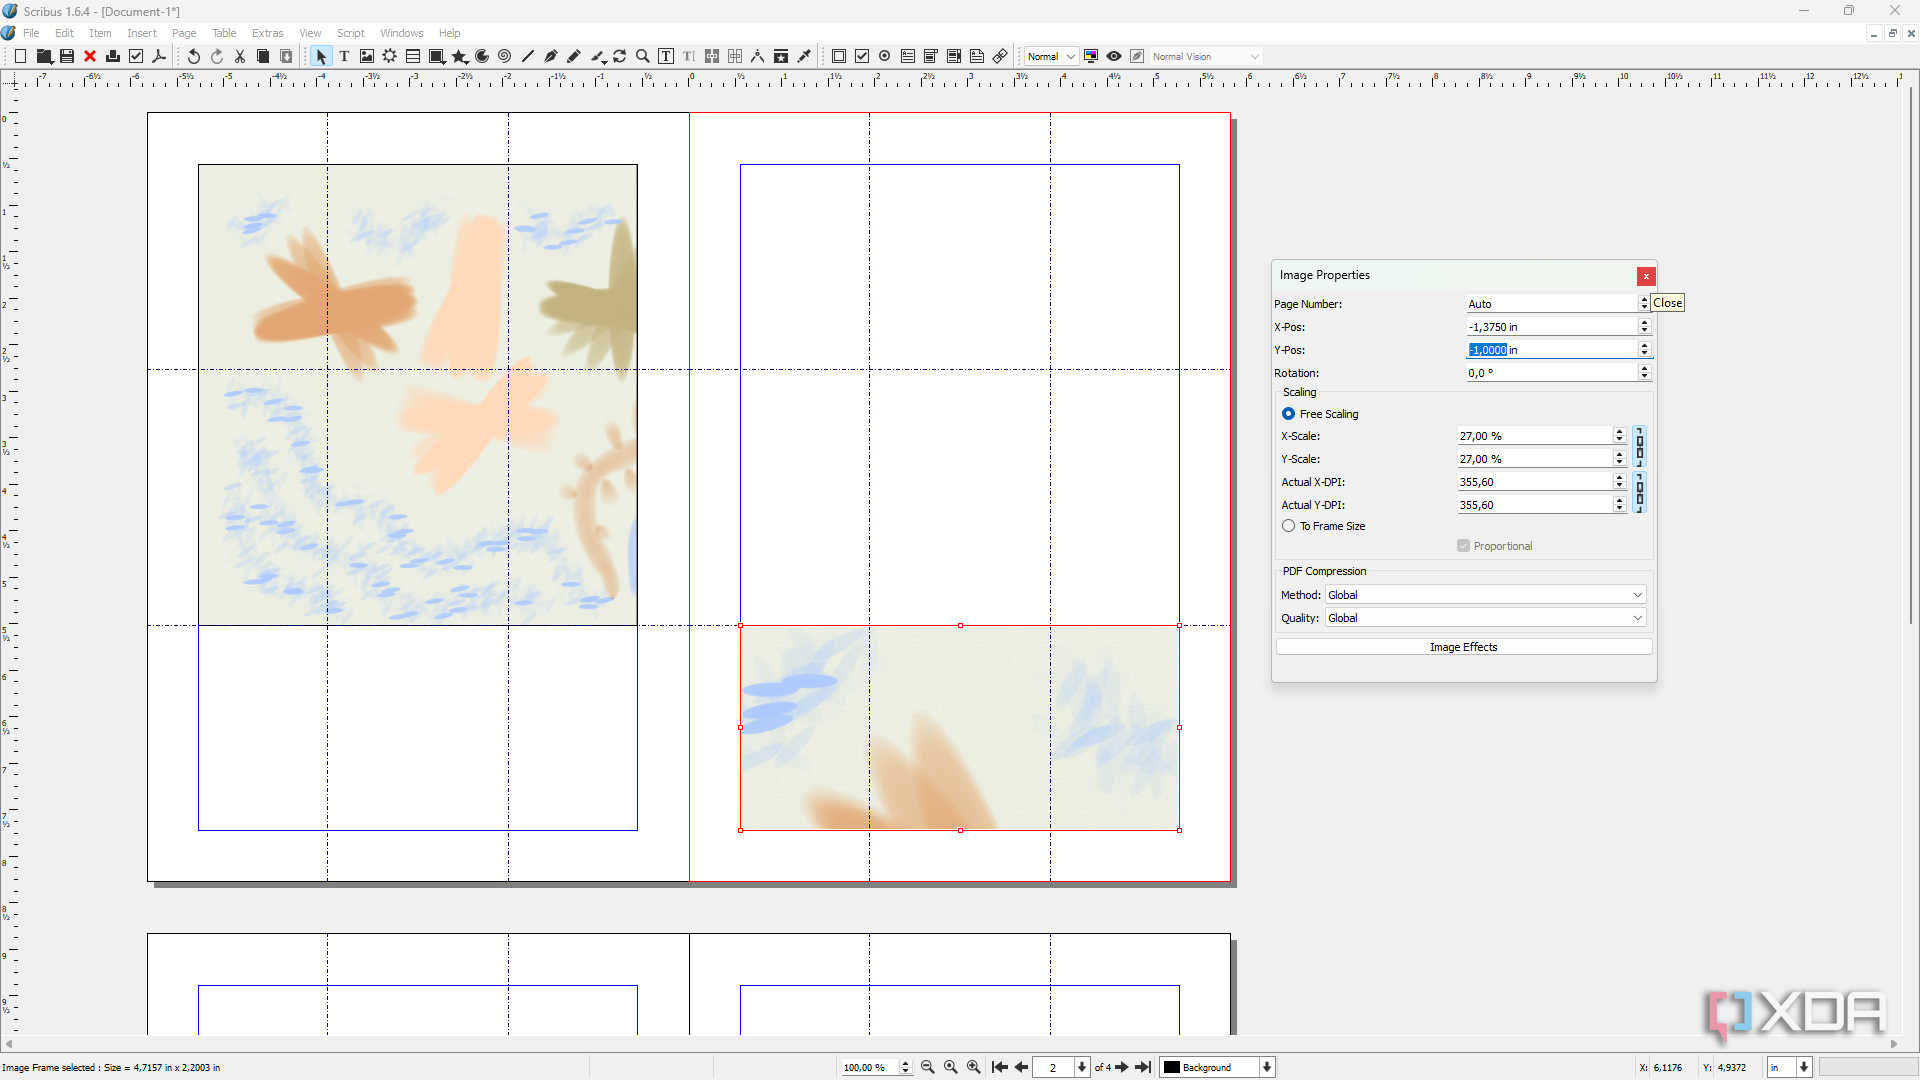The width and height of the screenshot is (1920, 1080).
Task: Open the Extras menu
Action: (x=268, y=33)
